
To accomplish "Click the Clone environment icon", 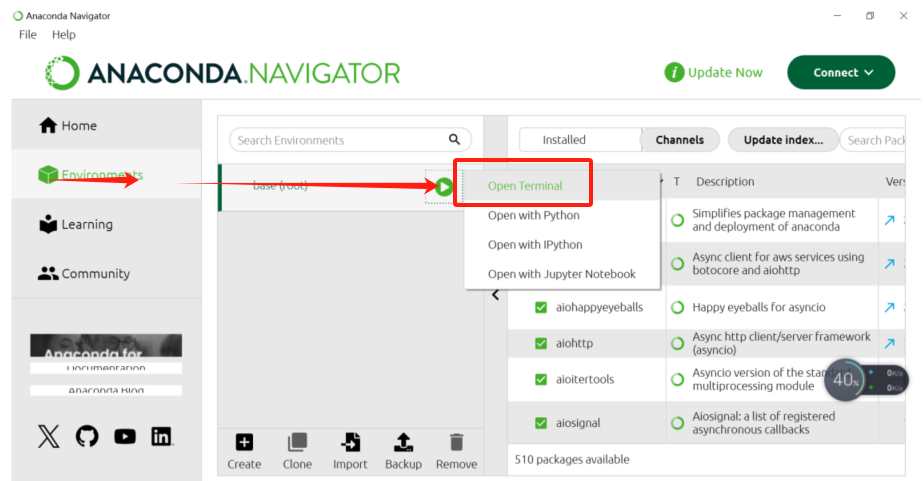I will coord(297,442).
